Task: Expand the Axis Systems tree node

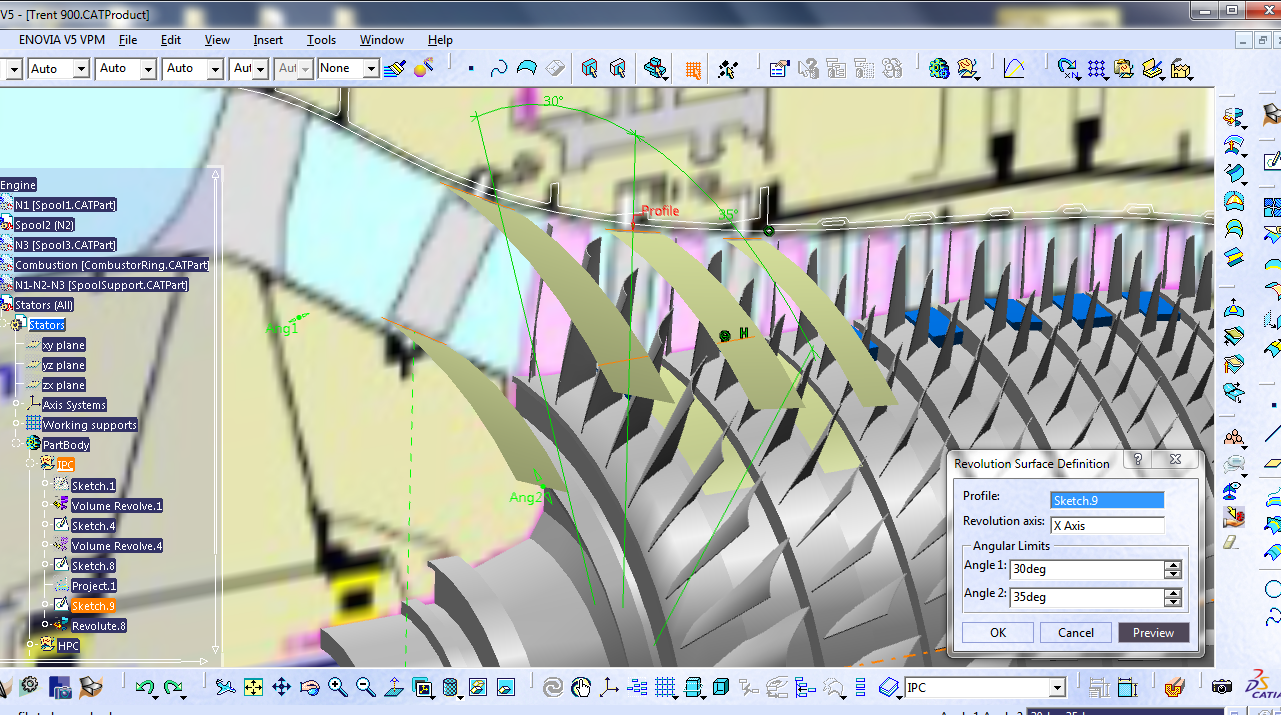Action: click(17, 404)
